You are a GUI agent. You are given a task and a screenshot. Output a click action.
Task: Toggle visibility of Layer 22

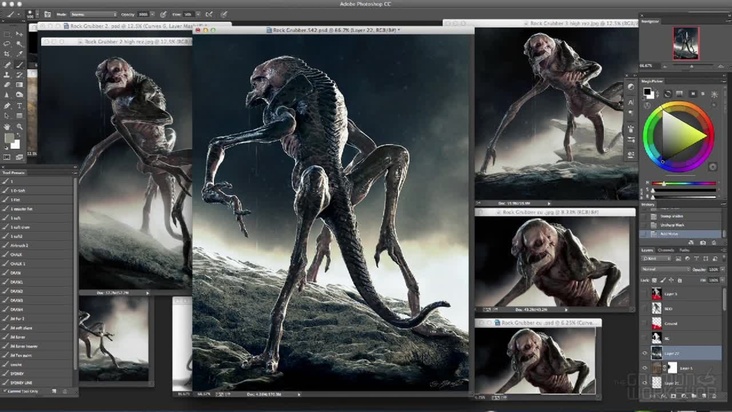[646, 353]
